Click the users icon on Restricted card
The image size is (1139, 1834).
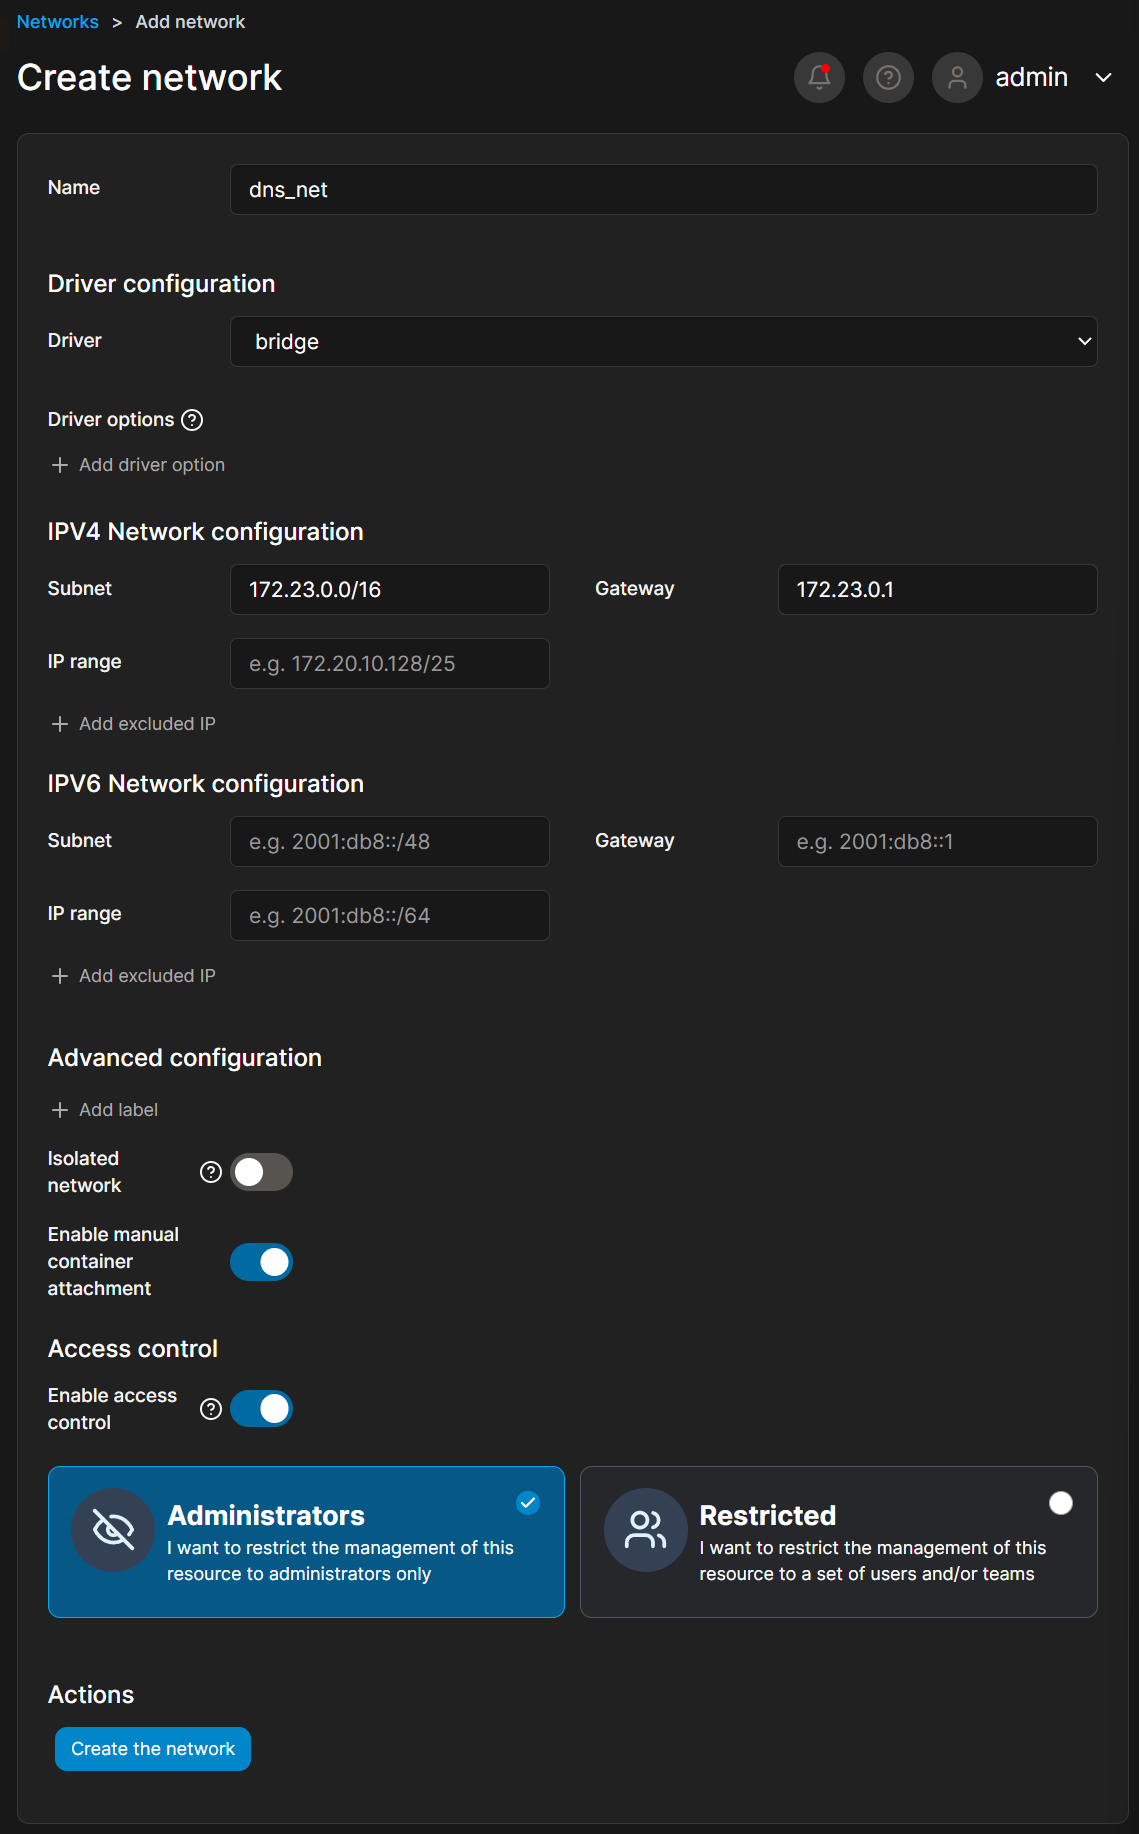pos(645,1530)
